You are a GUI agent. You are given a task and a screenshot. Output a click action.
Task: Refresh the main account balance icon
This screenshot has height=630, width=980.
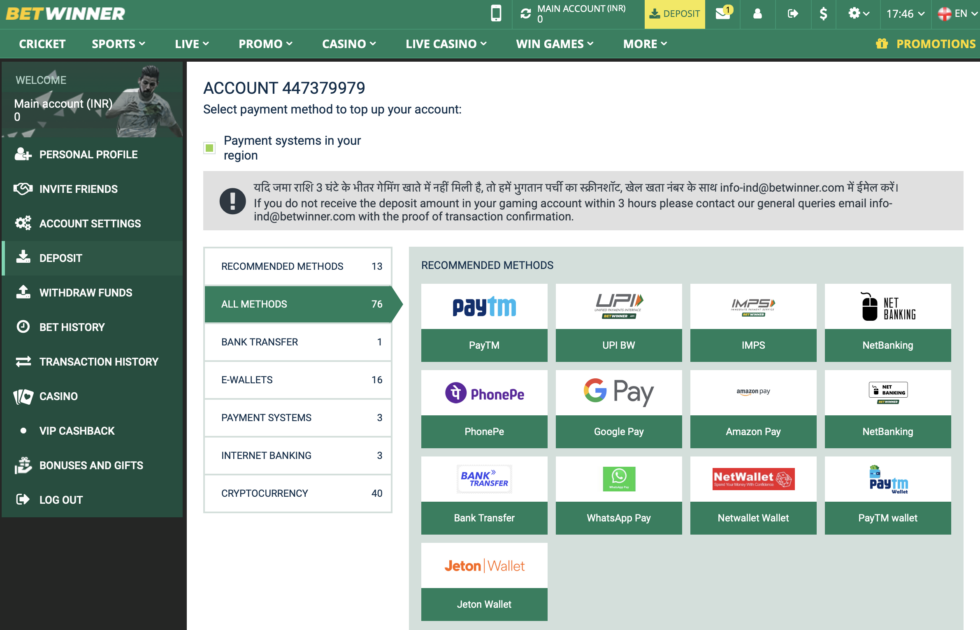pyautogui.click(x=526, y=13)
